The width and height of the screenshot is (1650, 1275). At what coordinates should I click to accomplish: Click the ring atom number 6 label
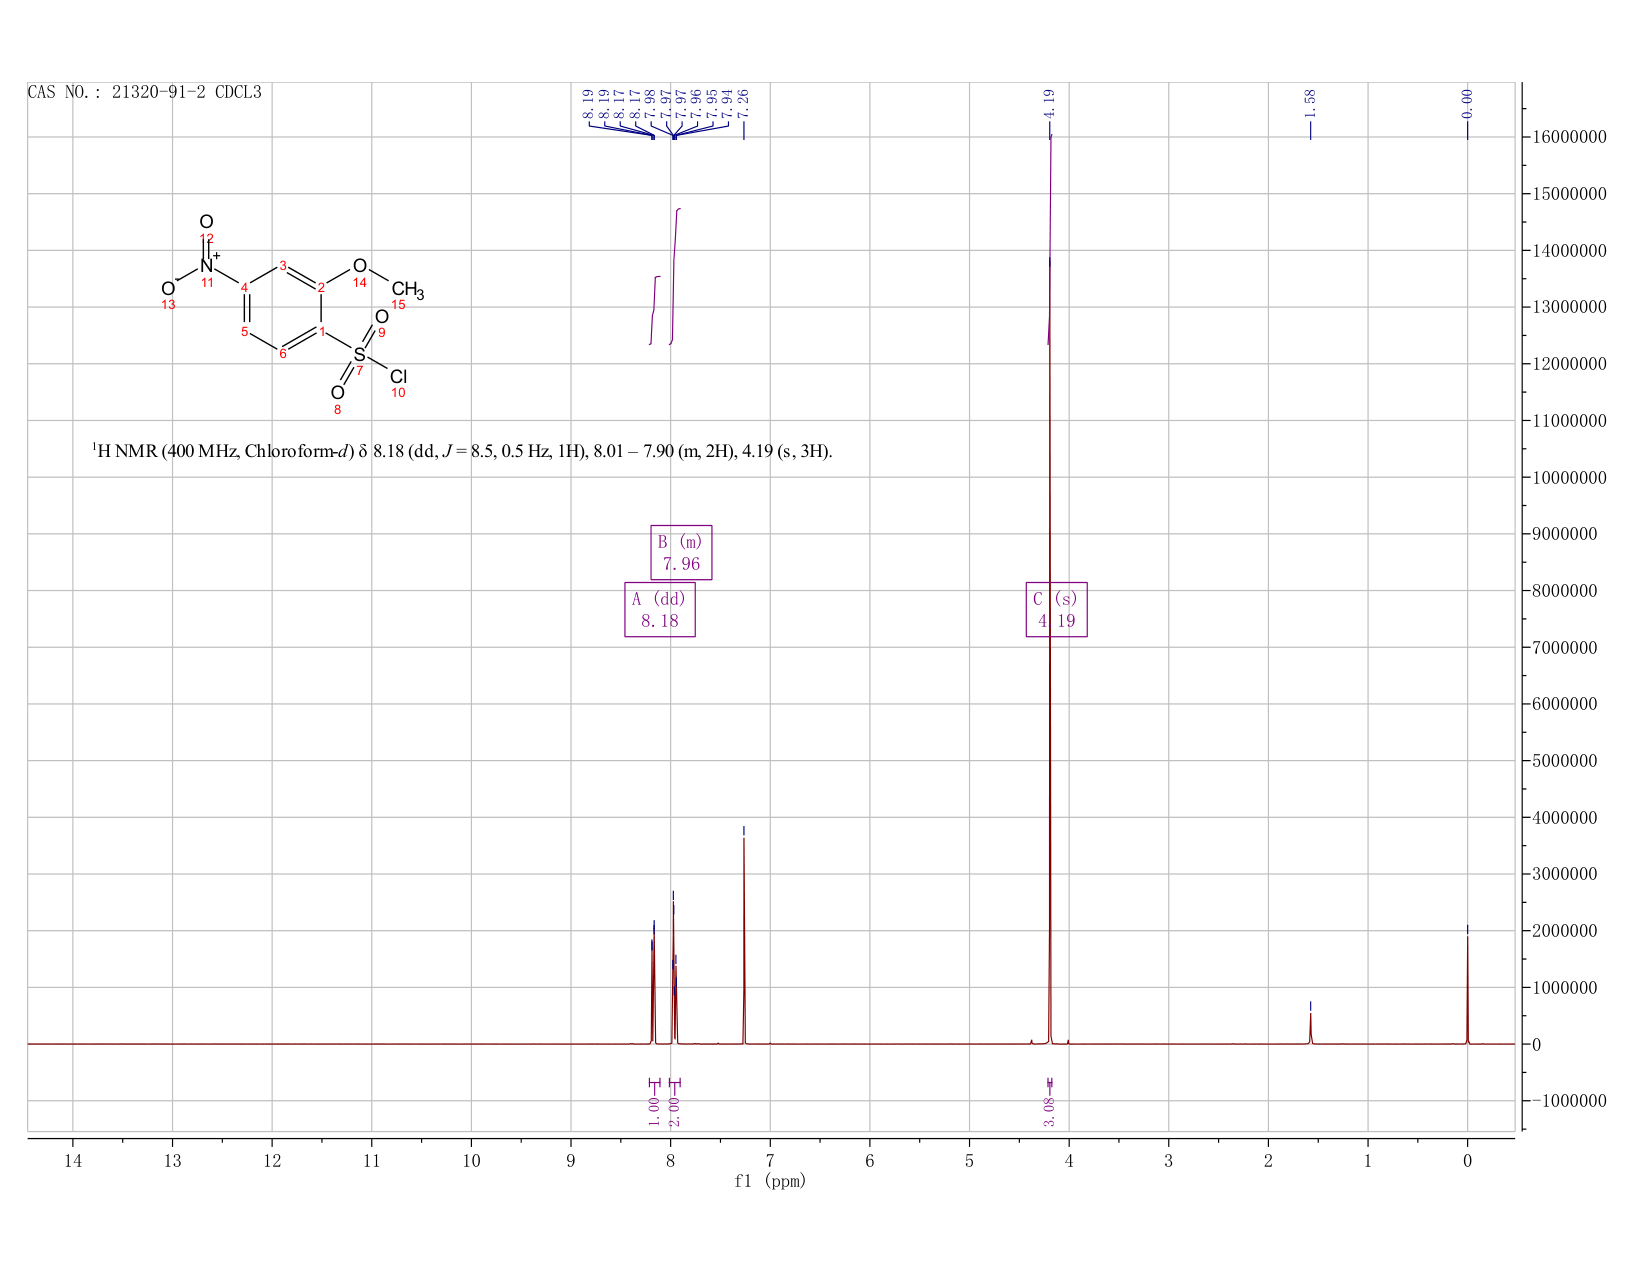pyautogui.click(x=283, y=354)
